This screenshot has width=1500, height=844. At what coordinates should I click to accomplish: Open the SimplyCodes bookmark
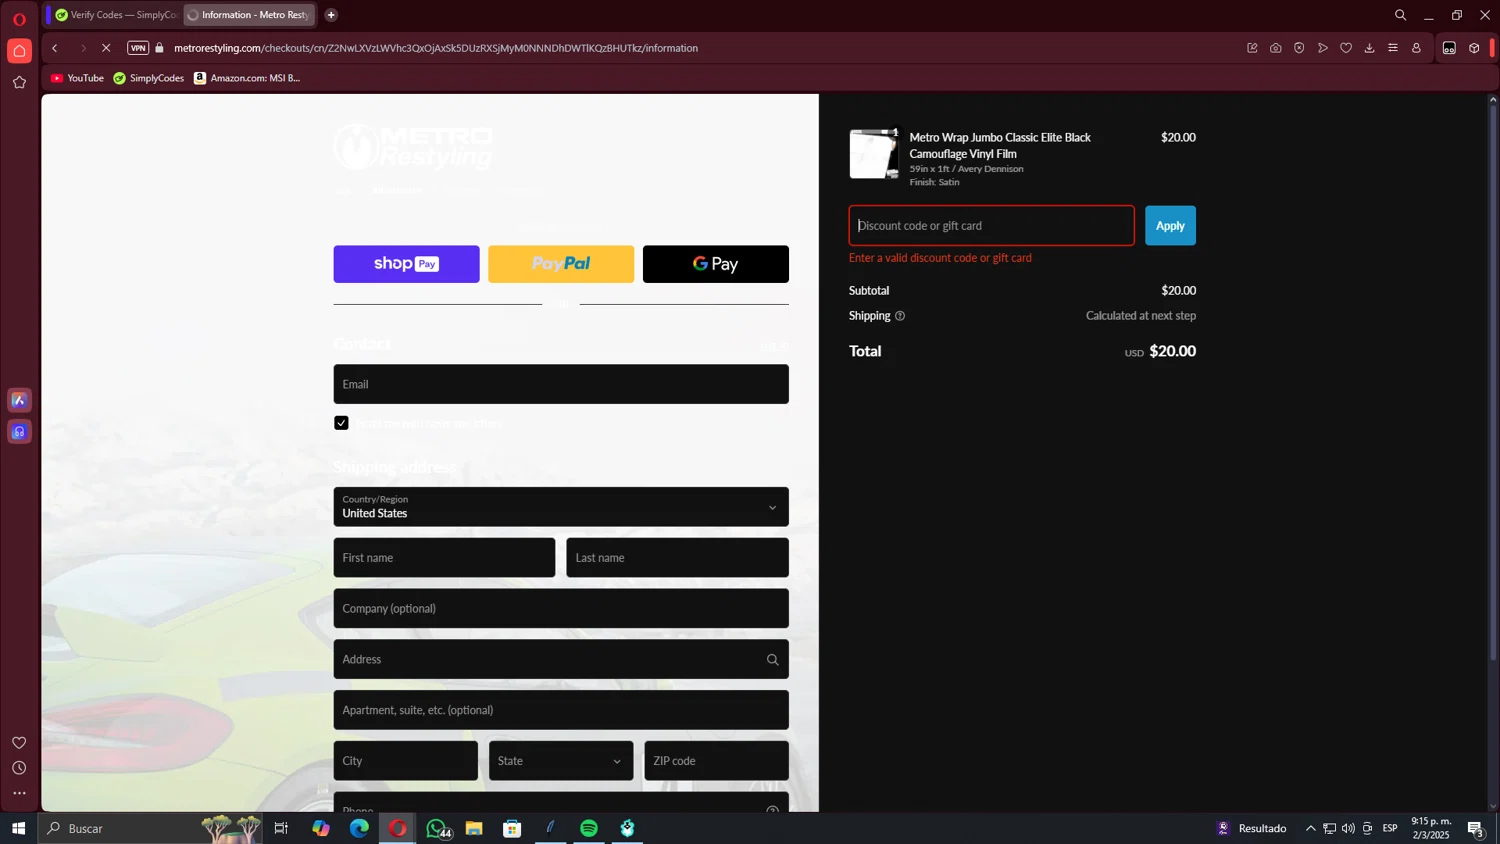tap(149, 78)
